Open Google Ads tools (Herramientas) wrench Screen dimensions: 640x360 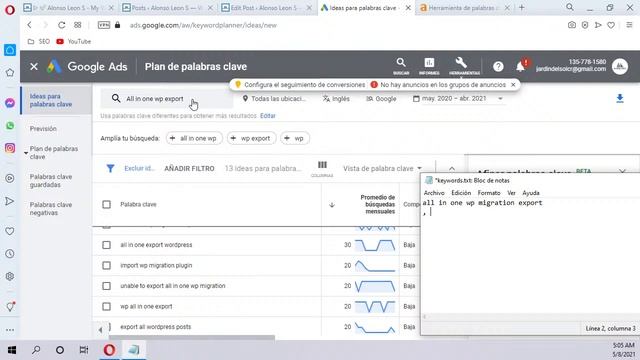point(464,66)
